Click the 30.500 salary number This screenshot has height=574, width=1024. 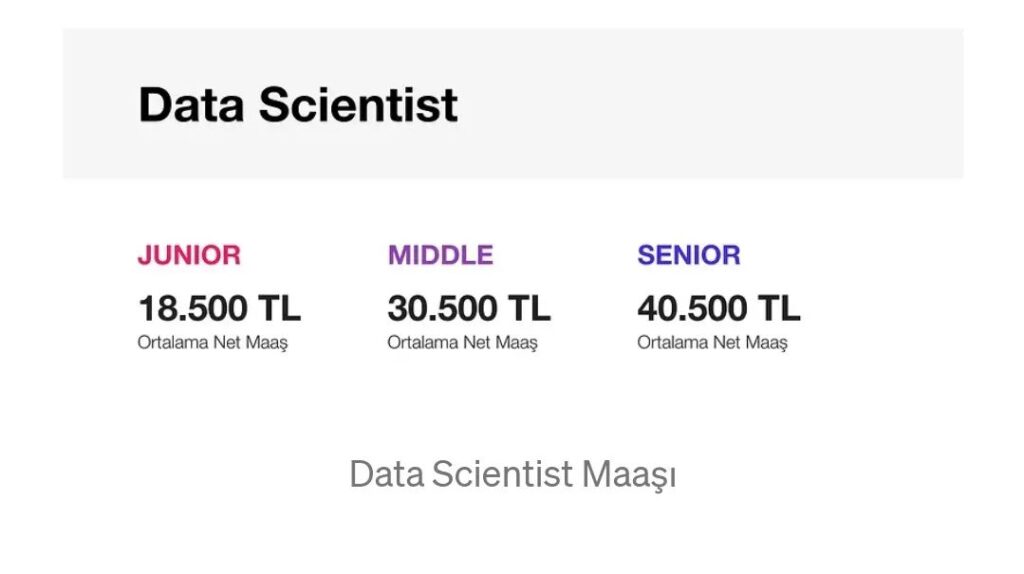click(x=441, y=308)
